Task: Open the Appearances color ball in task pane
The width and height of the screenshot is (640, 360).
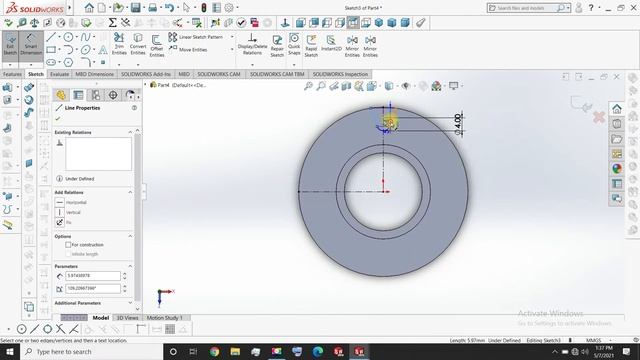Action: [x=617, y=168]
